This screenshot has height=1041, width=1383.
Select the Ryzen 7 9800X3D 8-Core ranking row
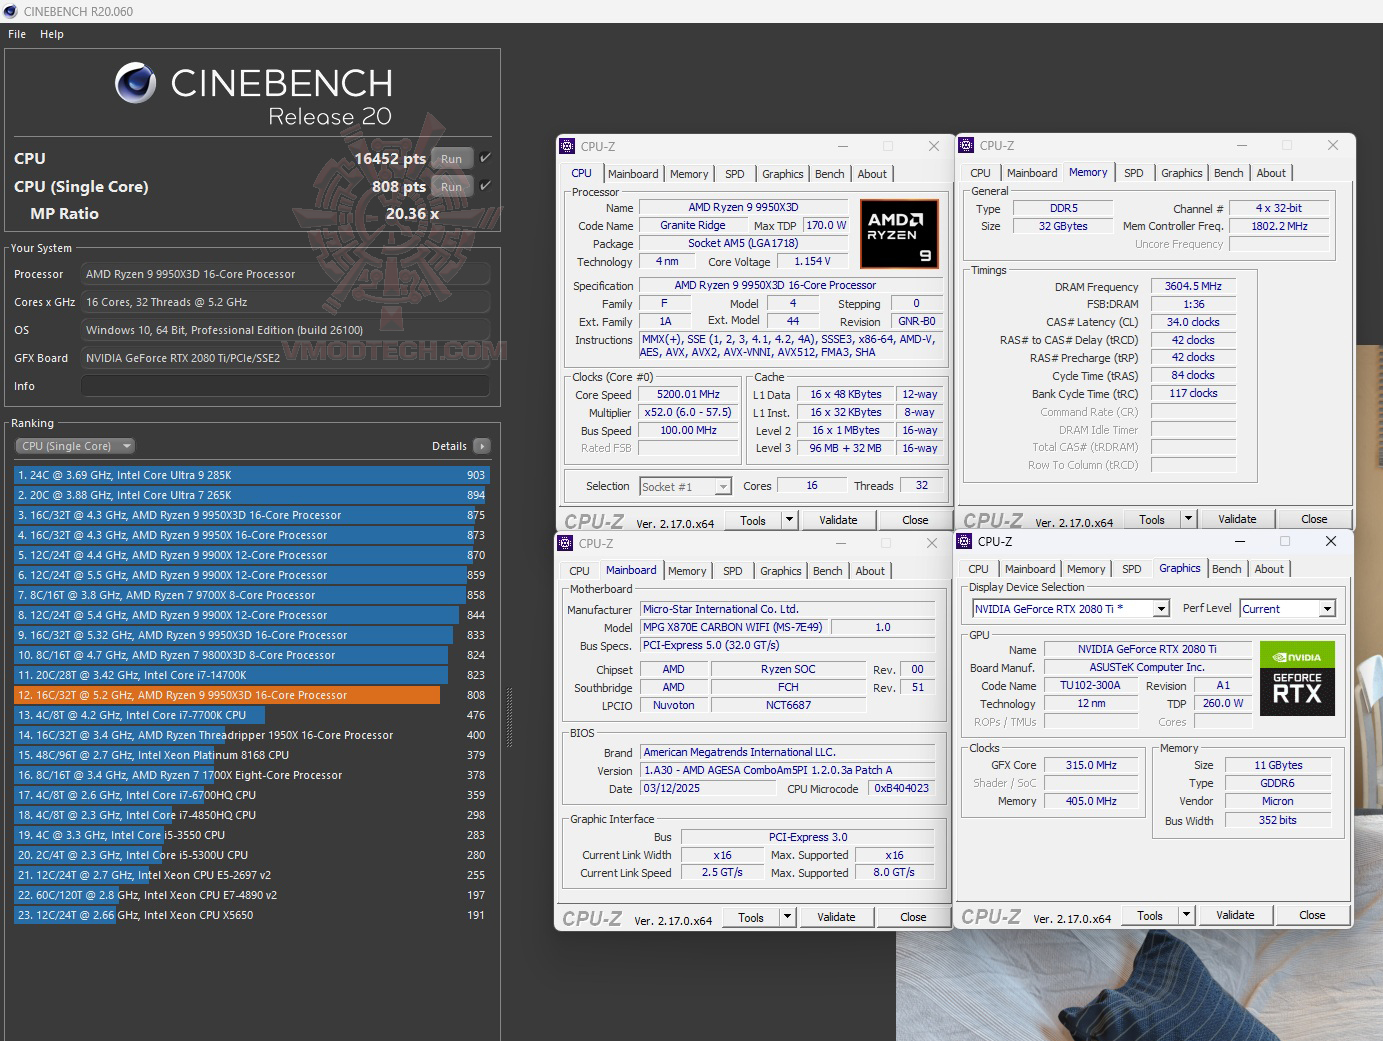(x=251, y=655)
